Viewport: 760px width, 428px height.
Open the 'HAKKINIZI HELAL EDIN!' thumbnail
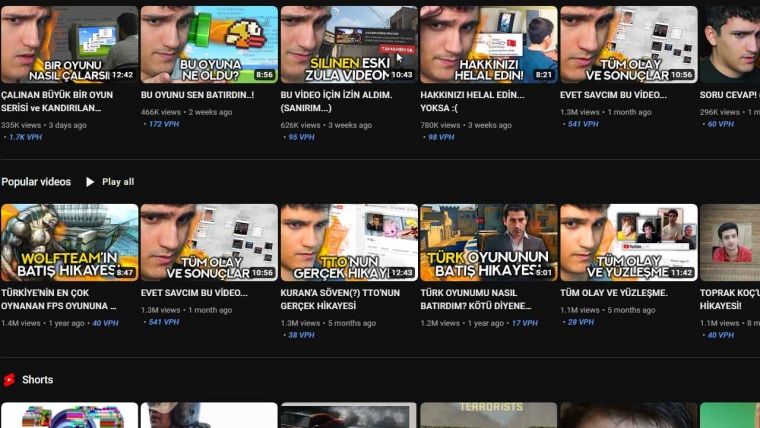tap(489, 45)
